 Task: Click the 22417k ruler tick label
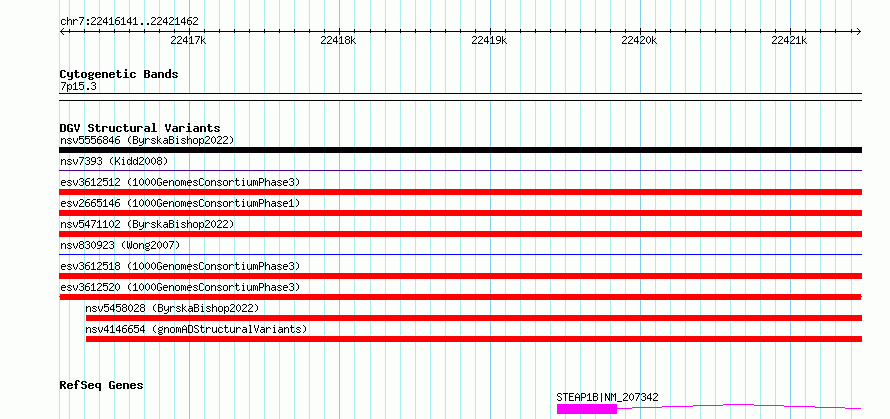pos(188,40)
